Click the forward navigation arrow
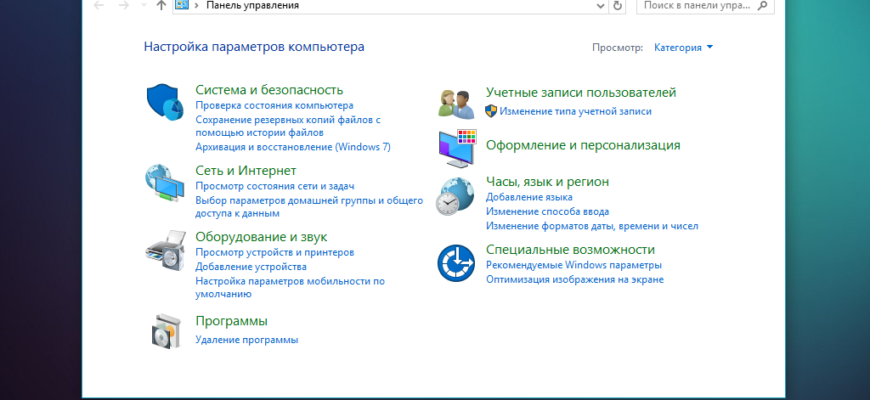Viewport: 870px width, 400px height. (x=124, y=6)
